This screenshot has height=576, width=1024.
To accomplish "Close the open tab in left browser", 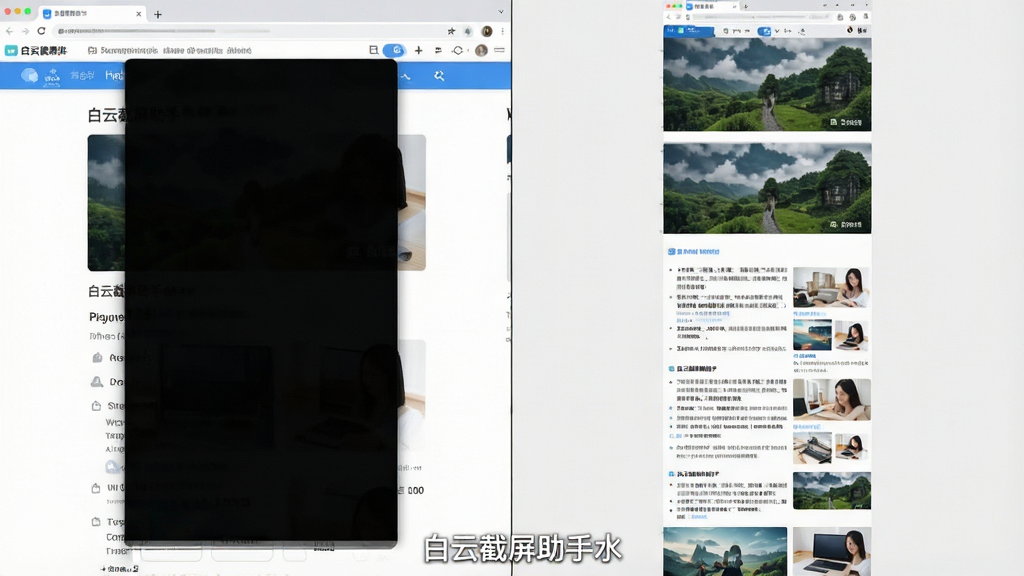I will coord(138,14).
